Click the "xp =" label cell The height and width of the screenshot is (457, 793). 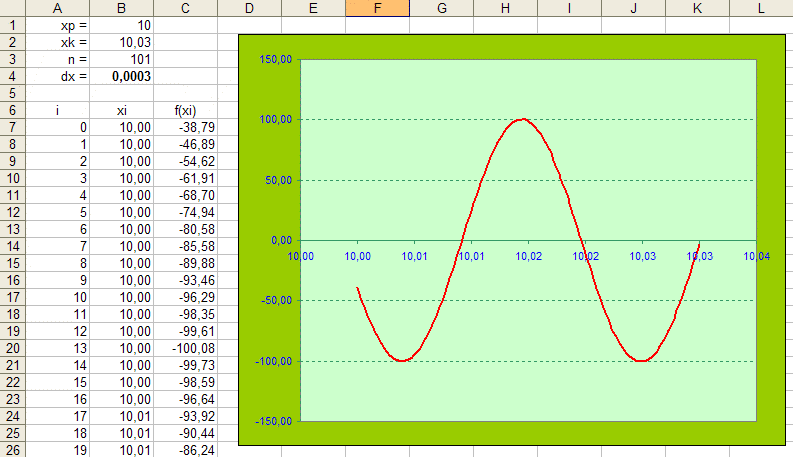click(58, 25)
